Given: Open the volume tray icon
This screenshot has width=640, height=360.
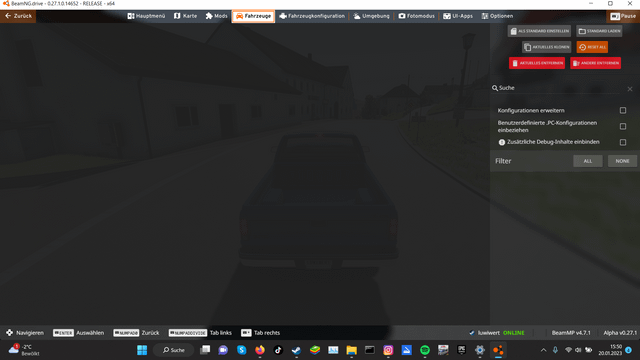Looking at the screenshot, I should [578, 350].
